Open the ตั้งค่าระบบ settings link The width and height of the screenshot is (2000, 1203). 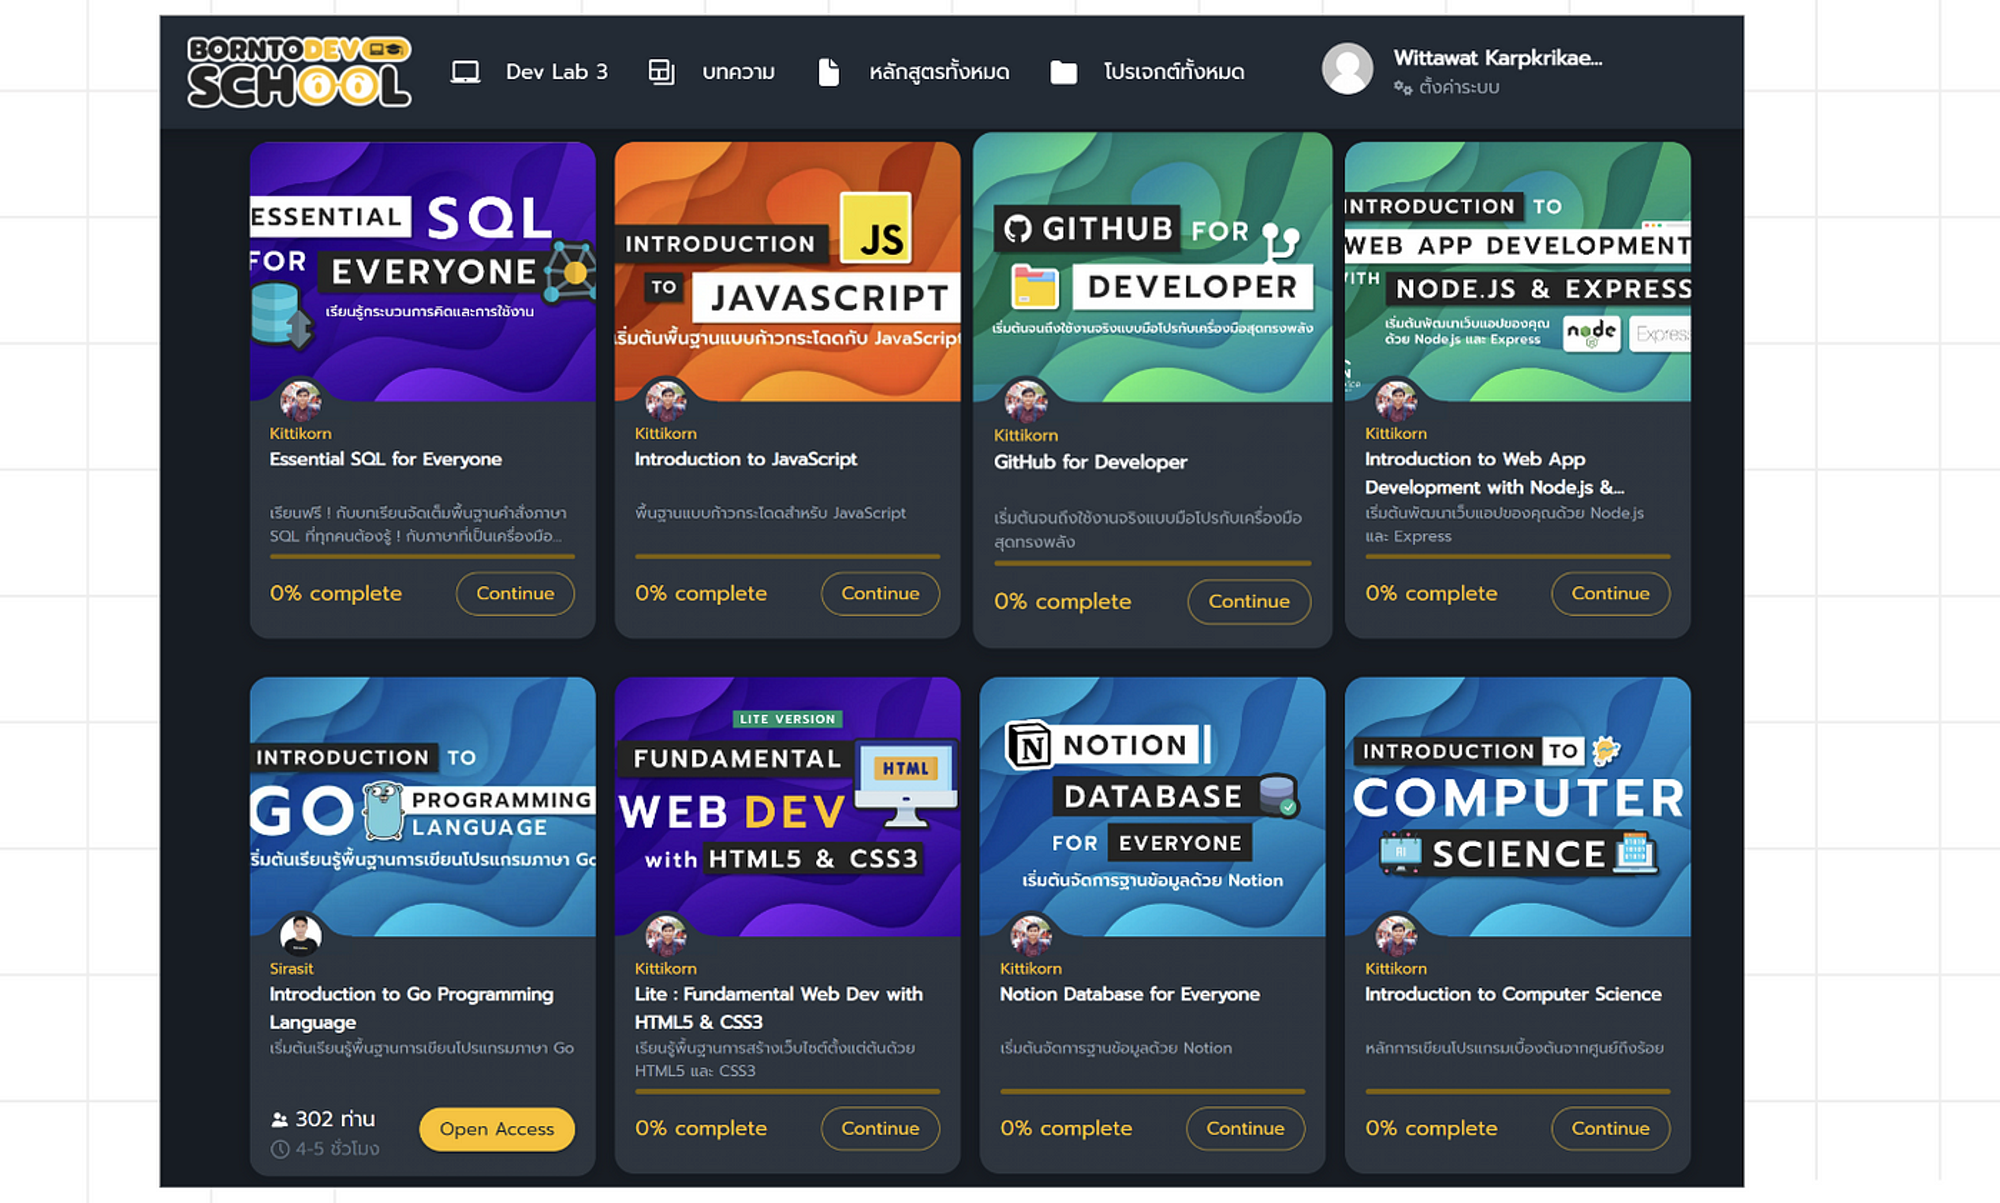click(1459, 88)
